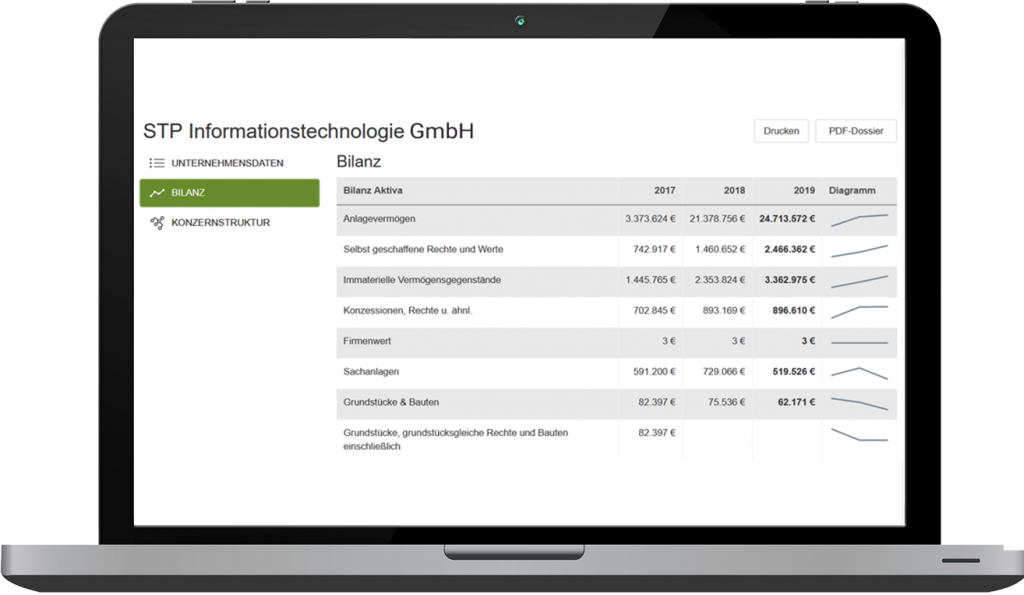Click the Sachanlagen sparkline diagram
Image resolution: width=1024 pixels, height=595 pixels.
point(859,373)
